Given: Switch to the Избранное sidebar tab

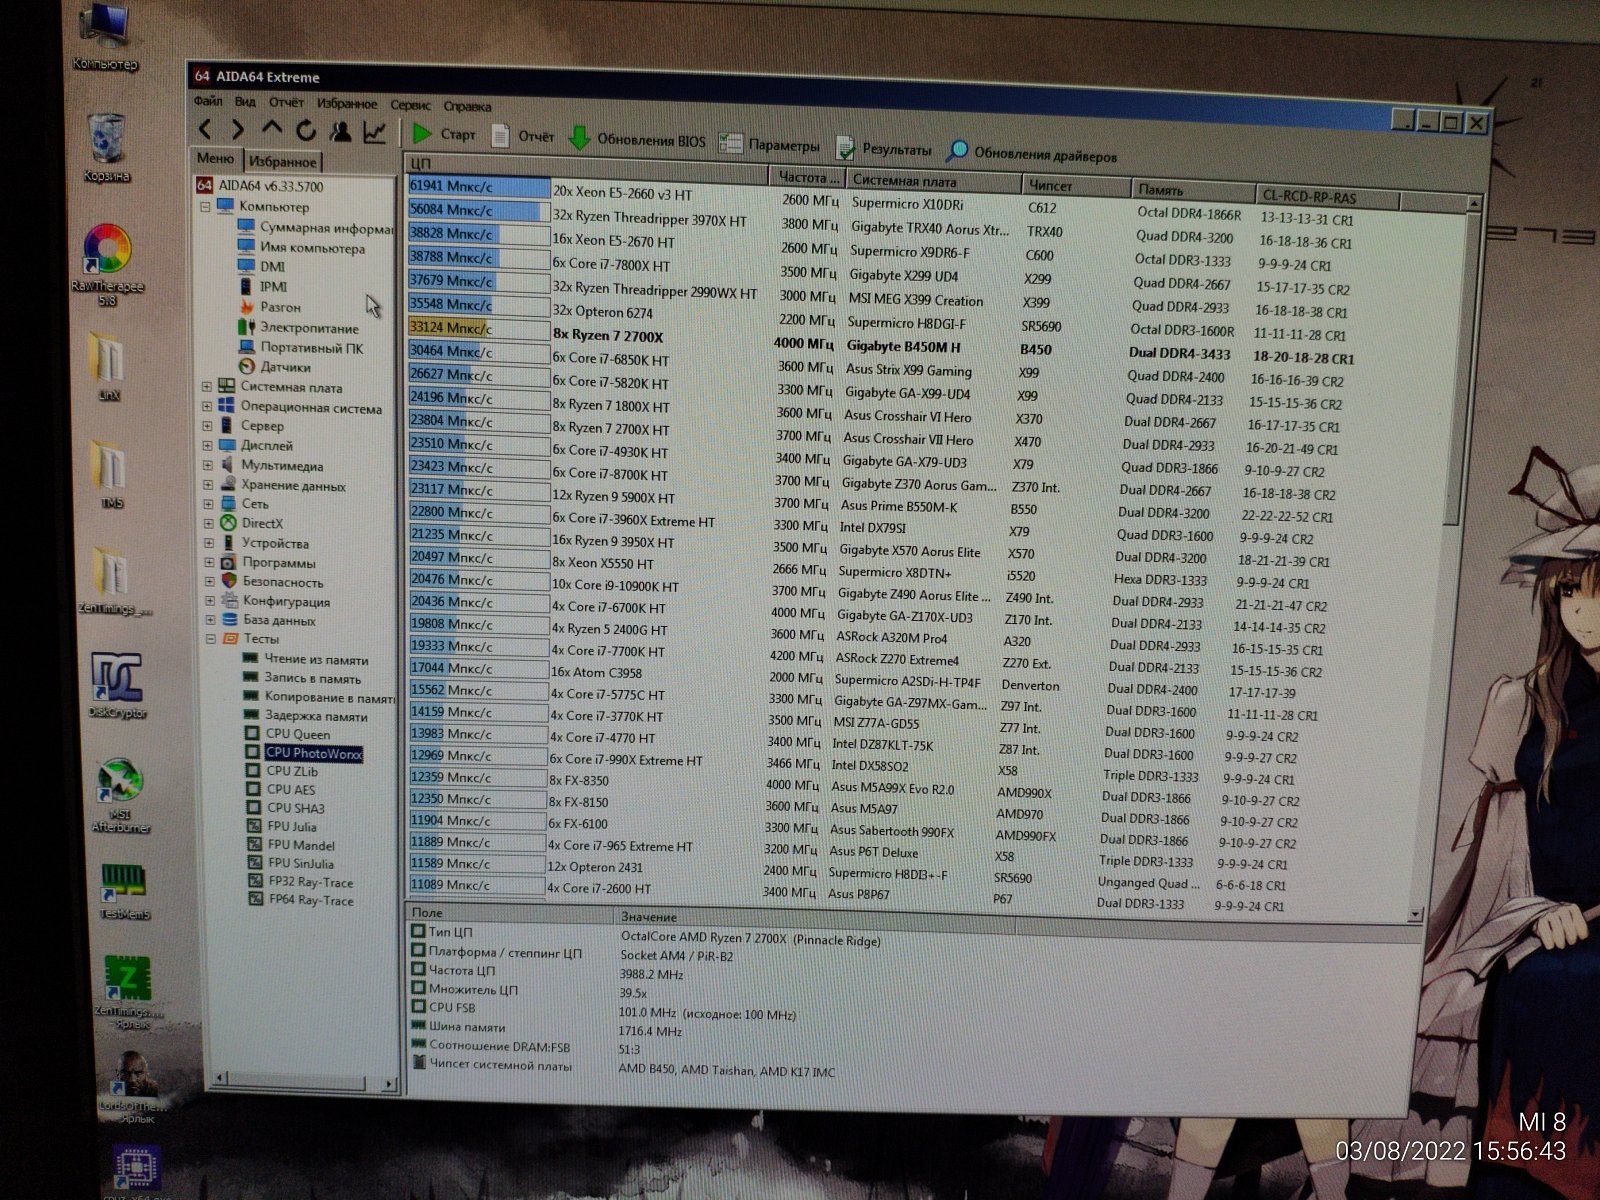Looking at the screenshot, I should (283, 161).
